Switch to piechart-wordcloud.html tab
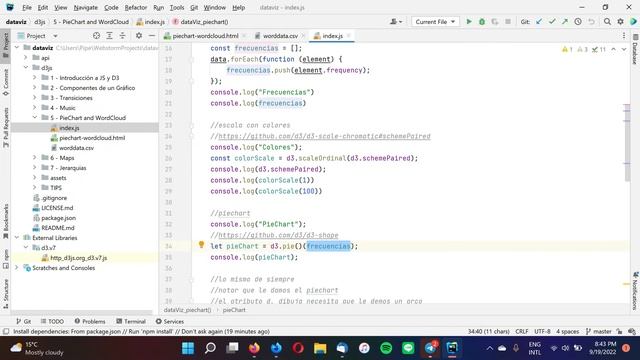Viewport: 640px width, 360px height. 205,36
